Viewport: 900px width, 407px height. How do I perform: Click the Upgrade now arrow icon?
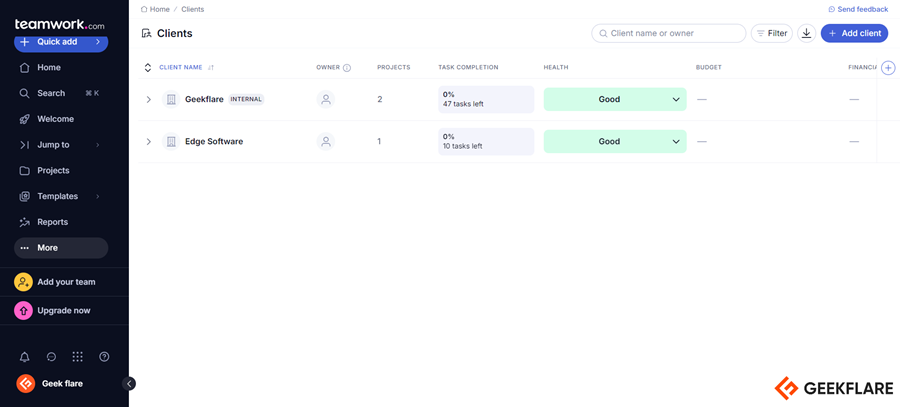point(24,311)
